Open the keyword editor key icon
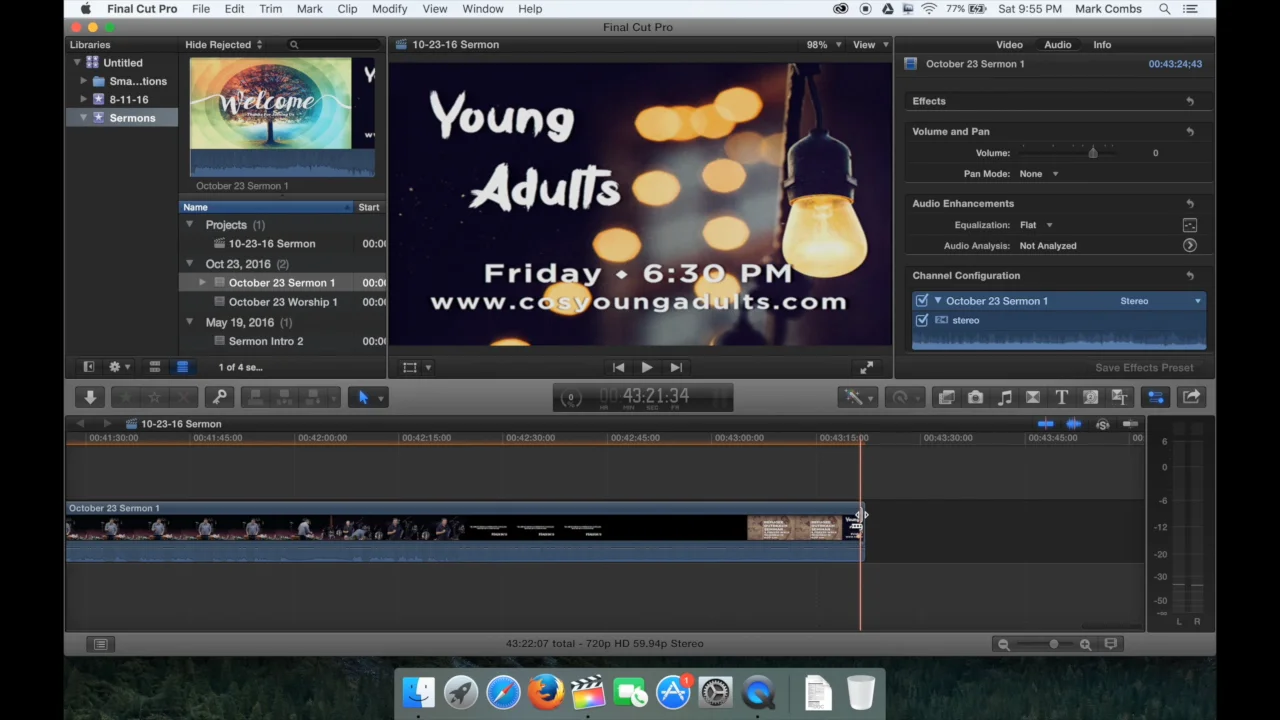The image size is (1280, 720). 219,397
